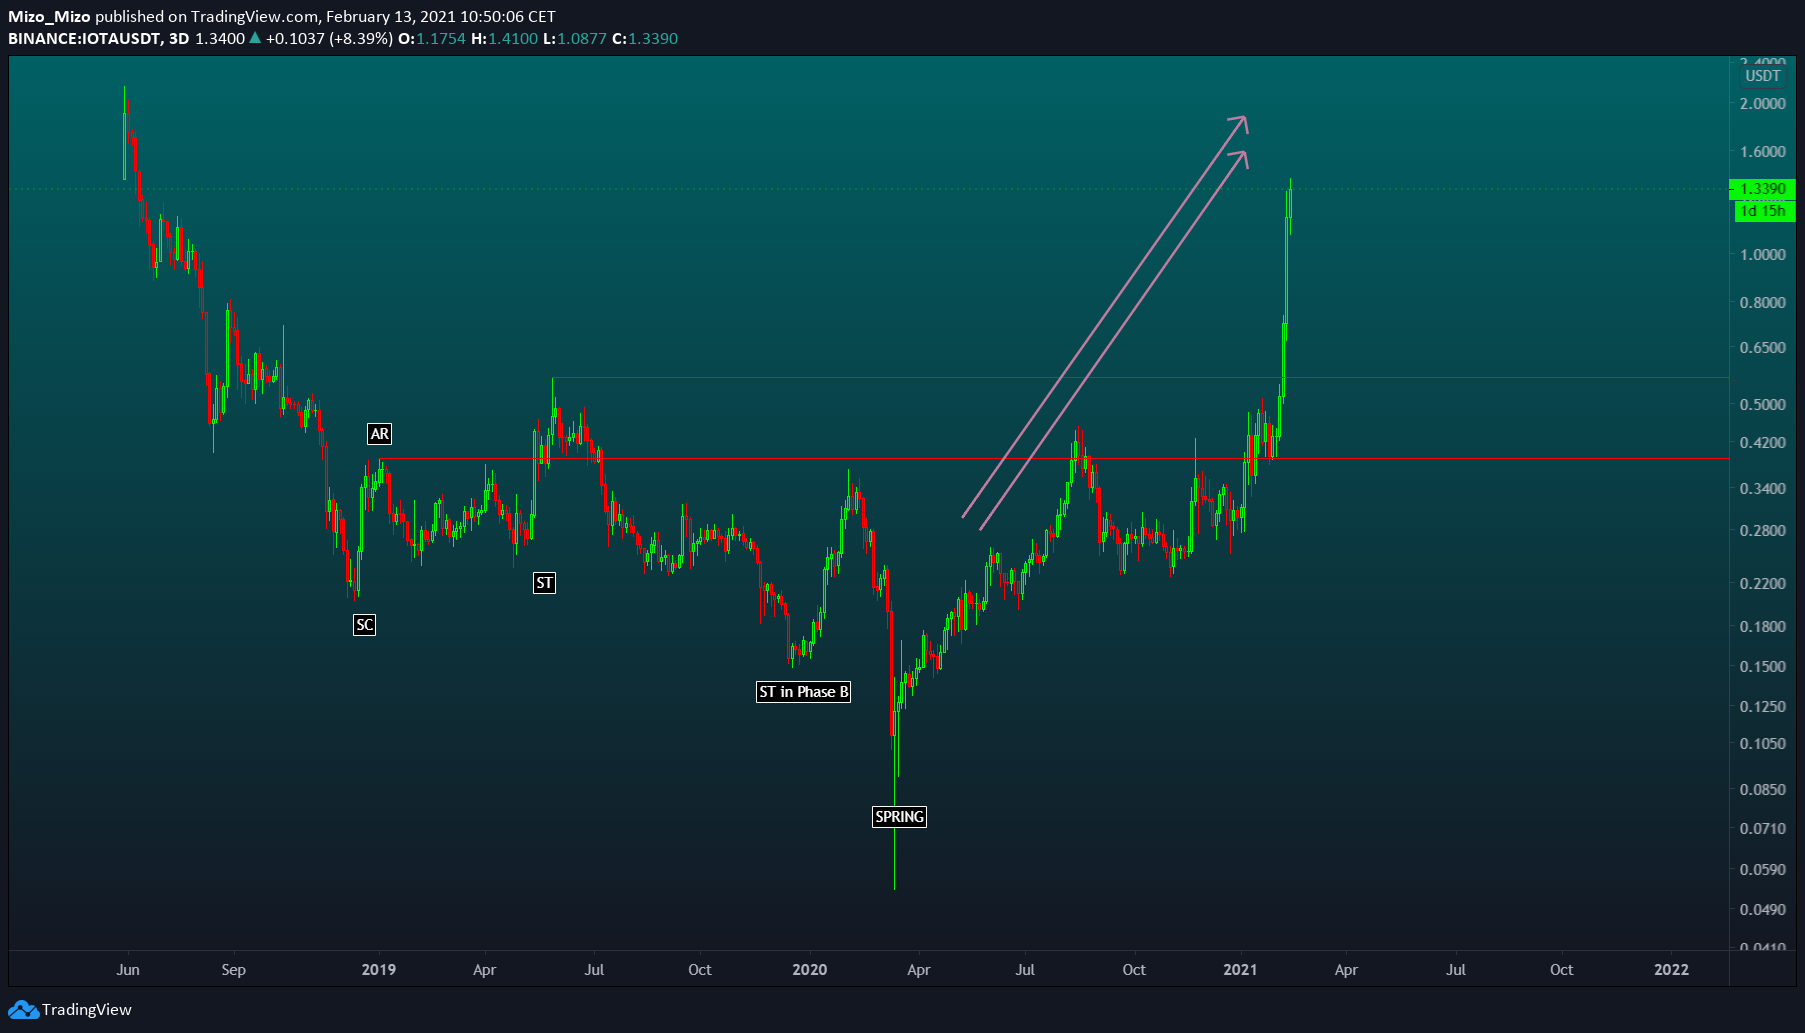This screenshot has width=1805, height=1033.
Task: Click the USDT currency label on the price axis
Action: click(1762, 76)
